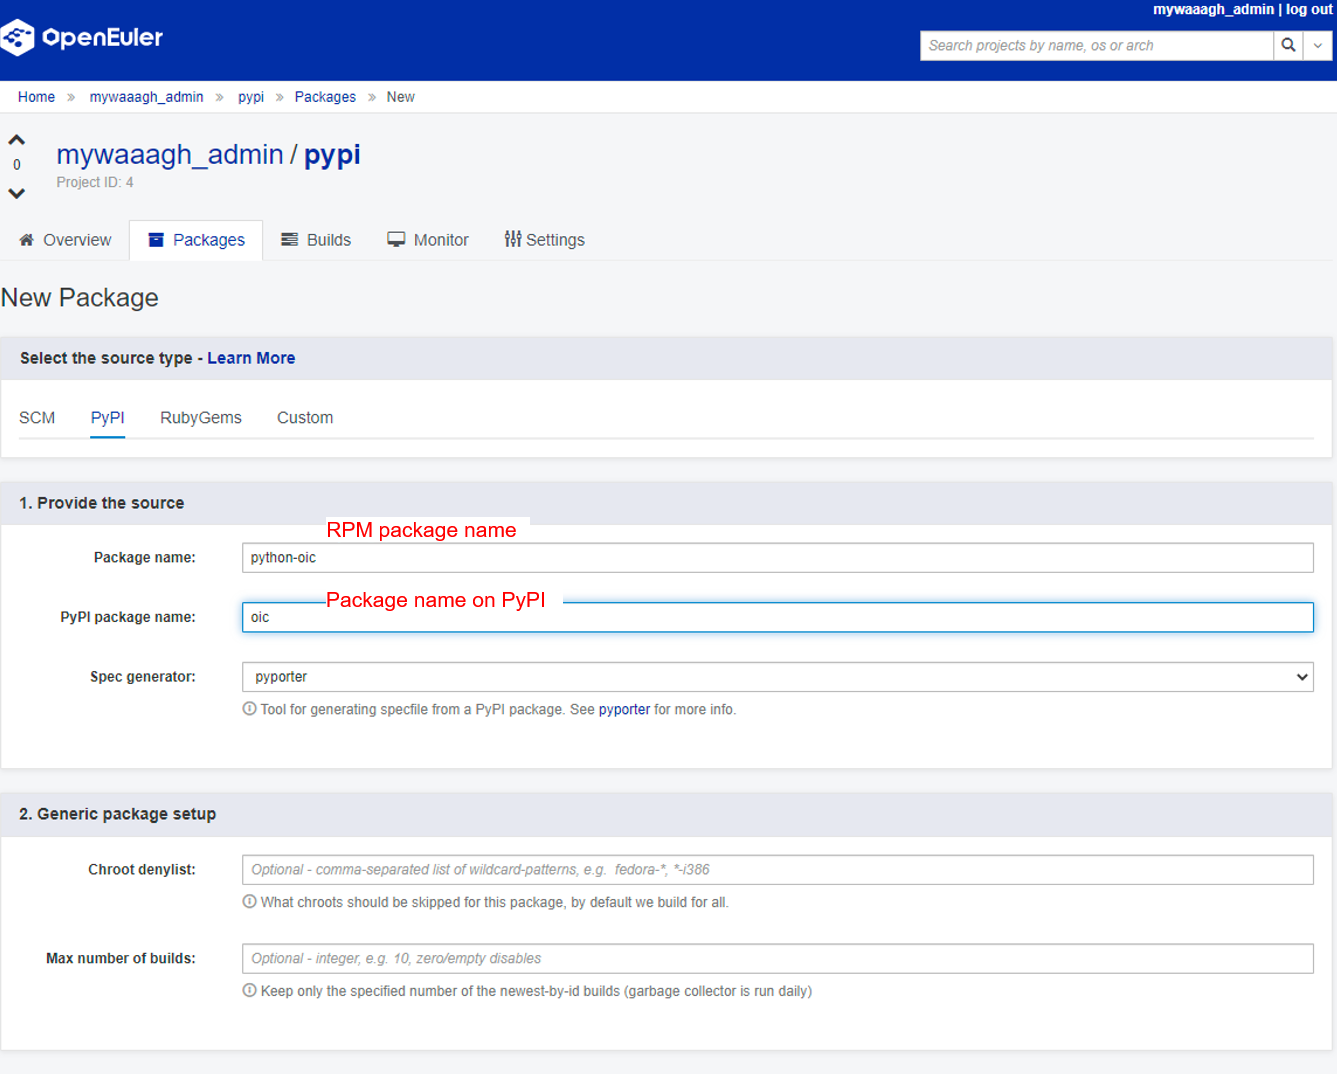Open the Builds tab
The height and width of the screenshot is (1074, 1337).
316,240
